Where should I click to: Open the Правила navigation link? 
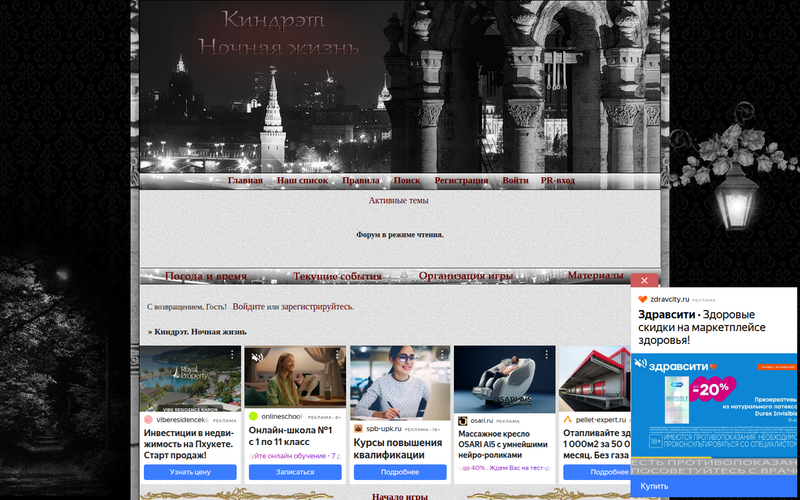[361, 181]
